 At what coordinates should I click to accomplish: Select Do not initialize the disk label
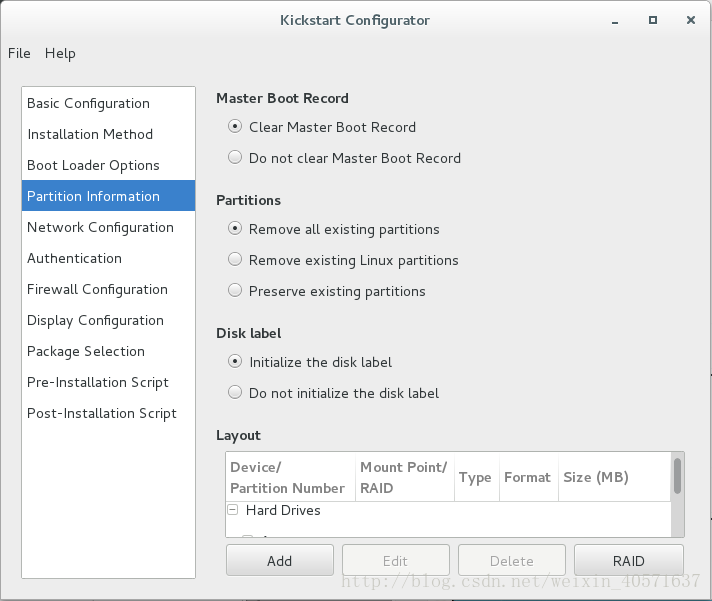click(235, 393)
